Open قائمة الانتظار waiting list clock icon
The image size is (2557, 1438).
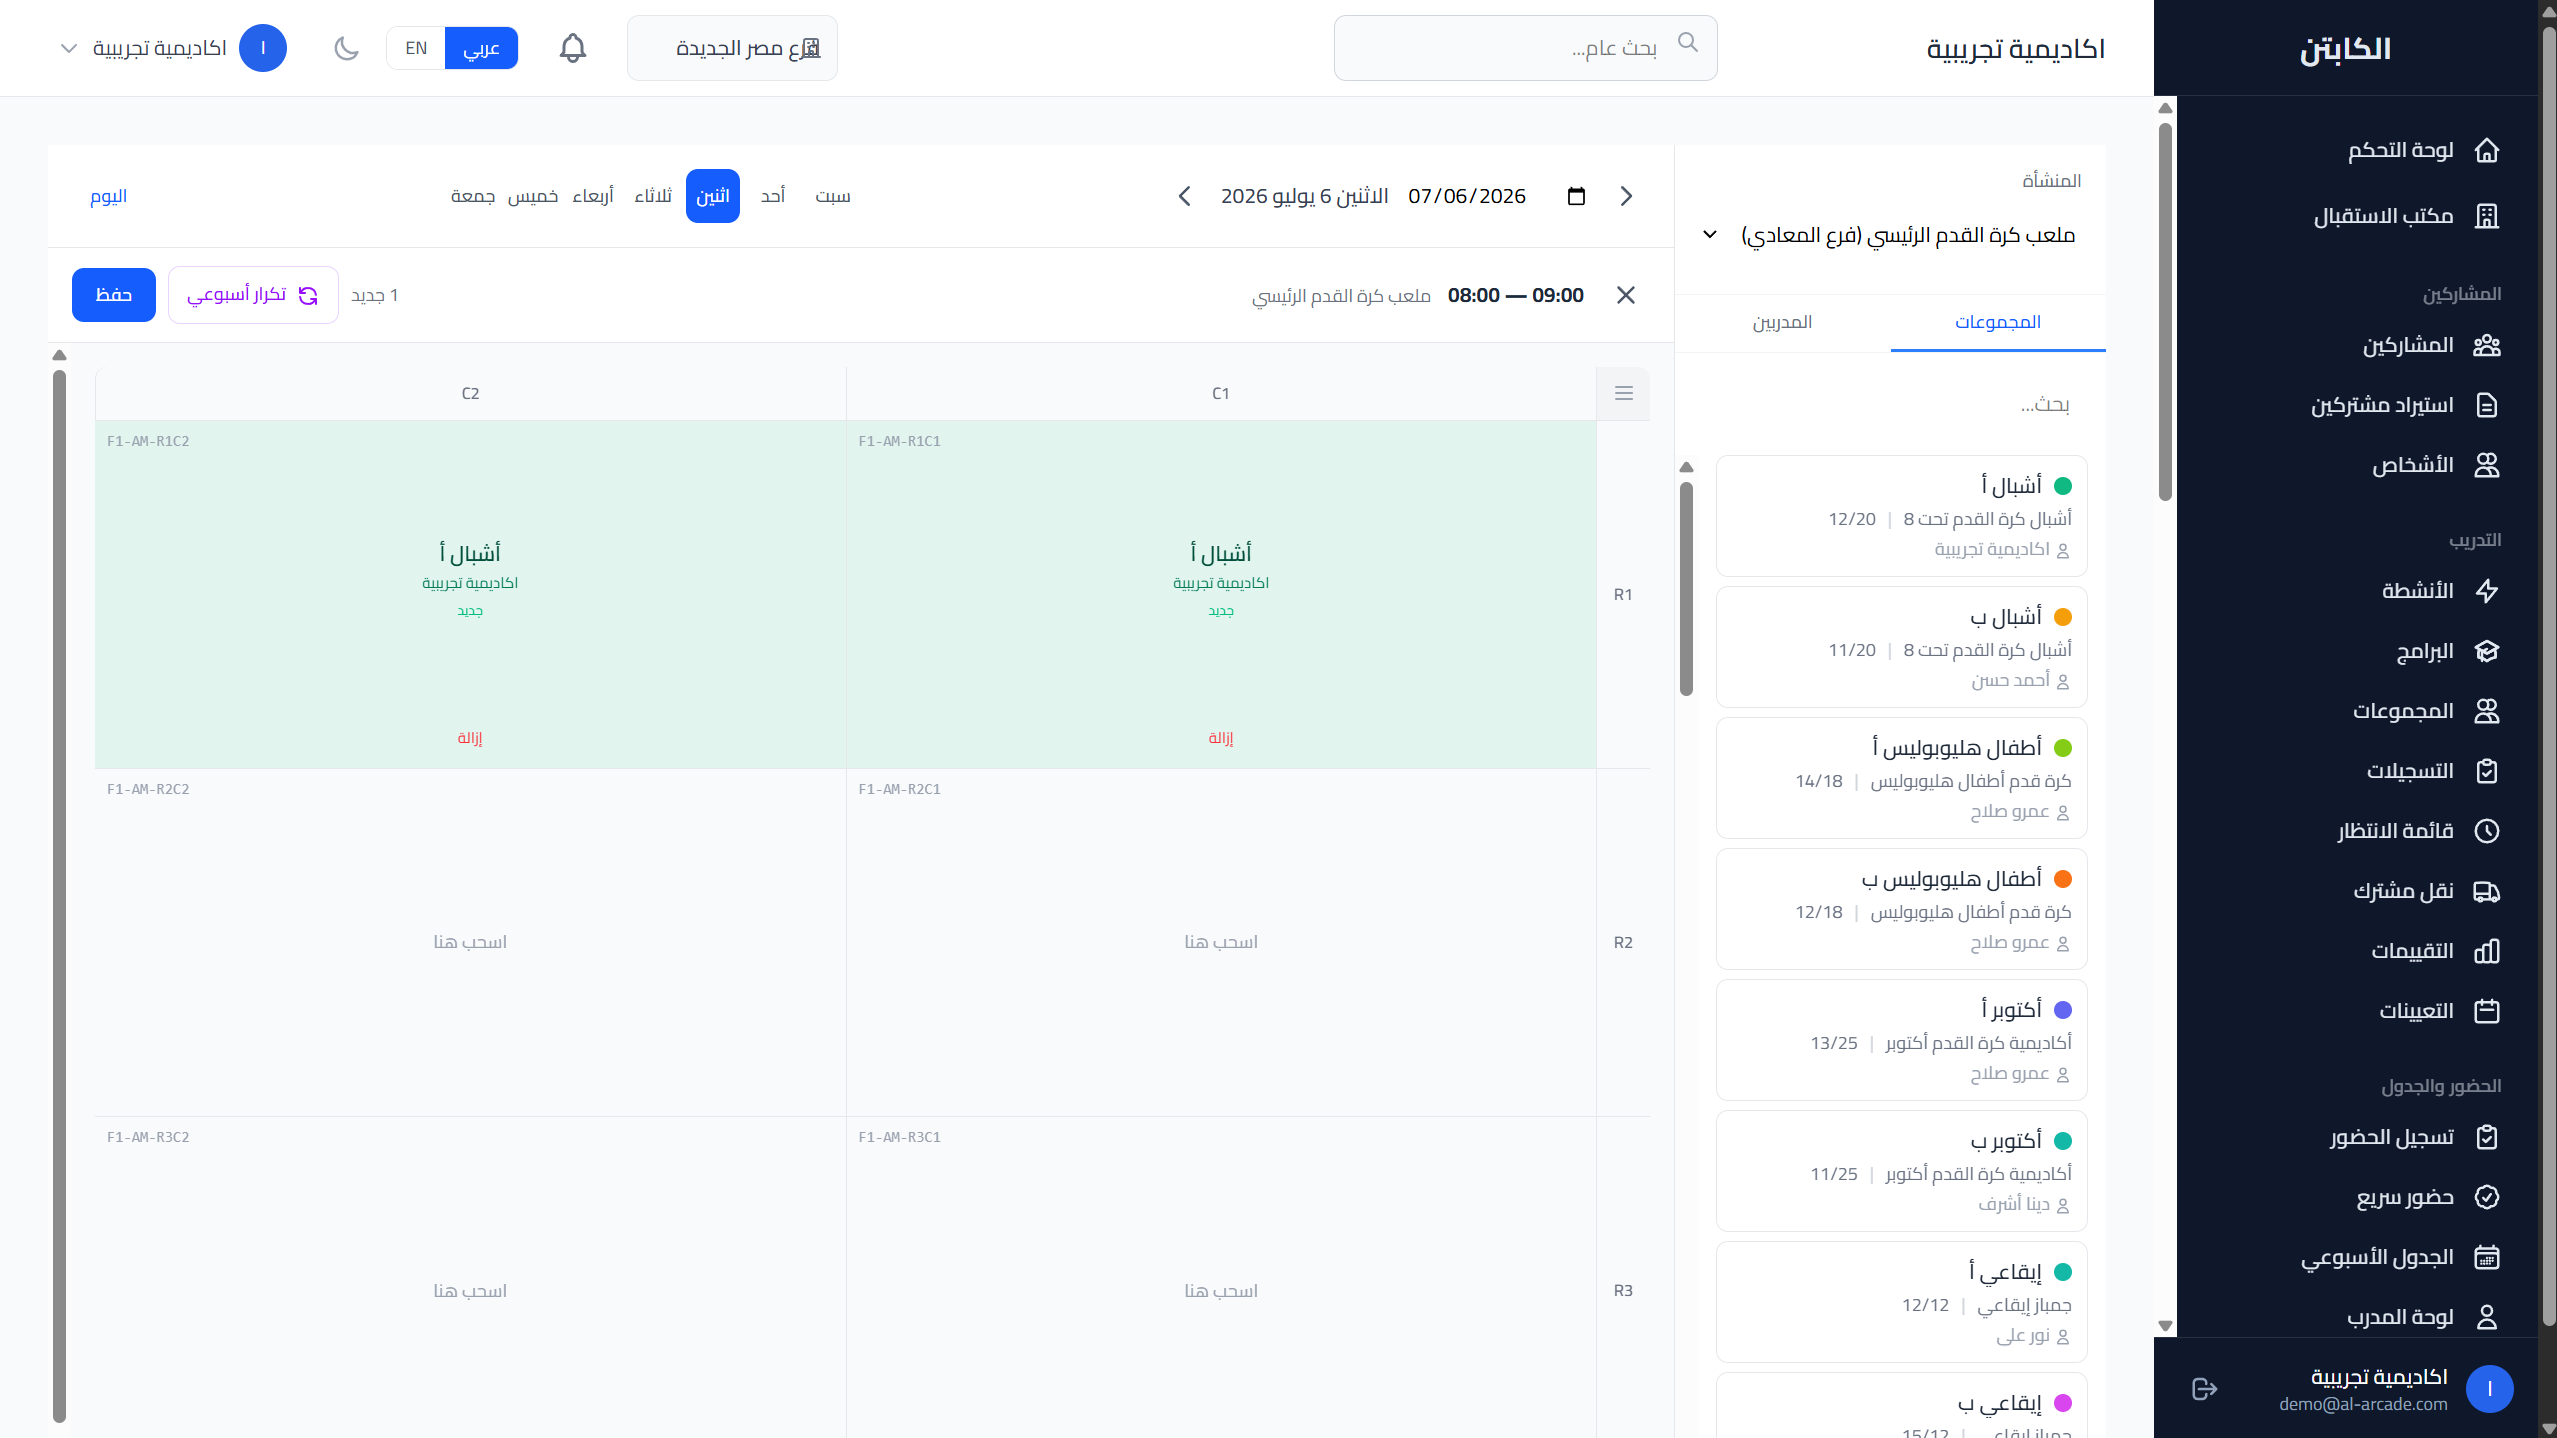point(2486,831)
